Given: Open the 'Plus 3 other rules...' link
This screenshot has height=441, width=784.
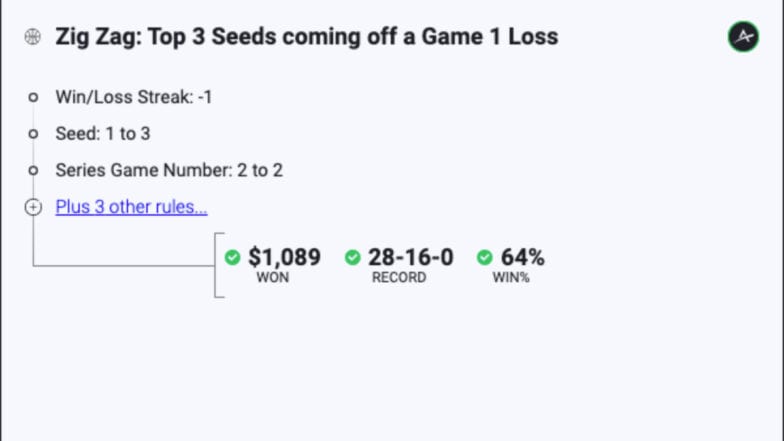Looking at the screenshot, I should coord(132,207).
